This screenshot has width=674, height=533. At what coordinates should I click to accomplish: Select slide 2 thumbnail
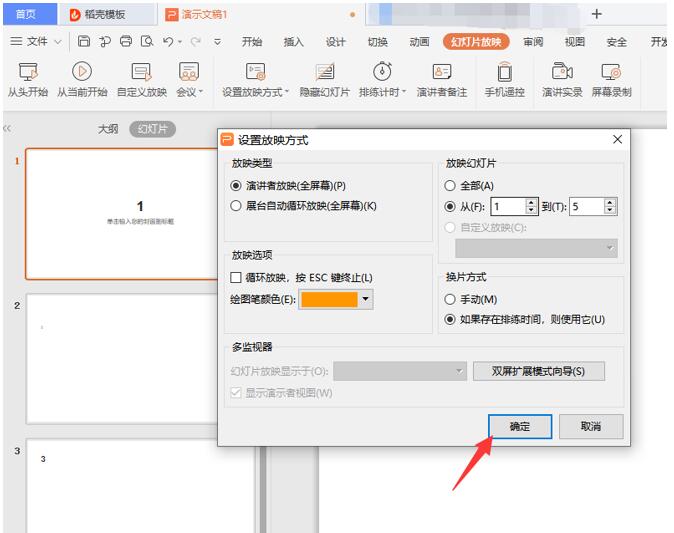point(122,359)
